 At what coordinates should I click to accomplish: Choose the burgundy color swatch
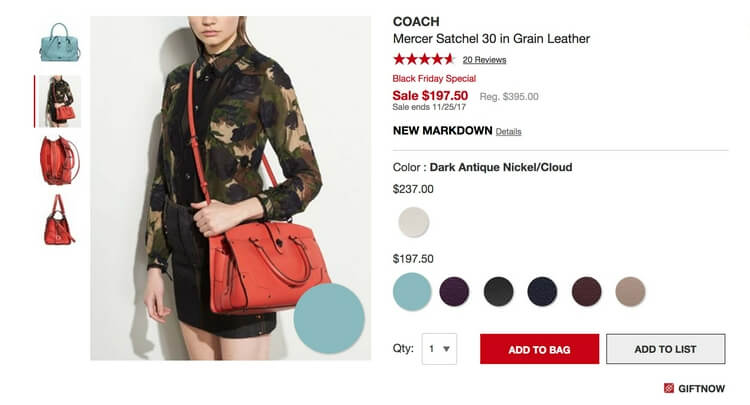586,291
